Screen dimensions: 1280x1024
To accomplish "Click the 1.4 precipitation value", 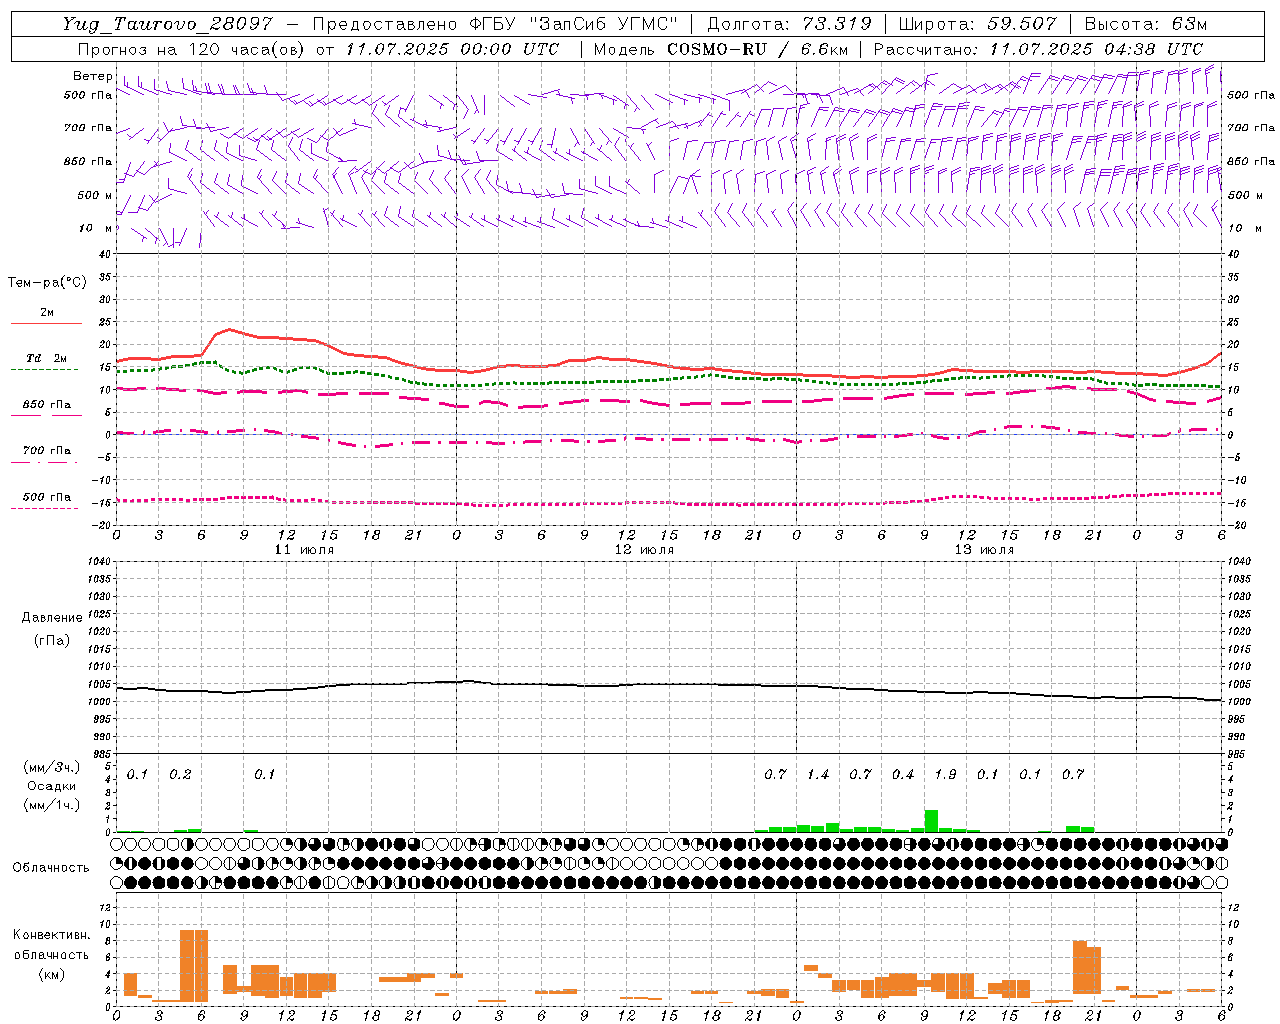I will point(818,774).
